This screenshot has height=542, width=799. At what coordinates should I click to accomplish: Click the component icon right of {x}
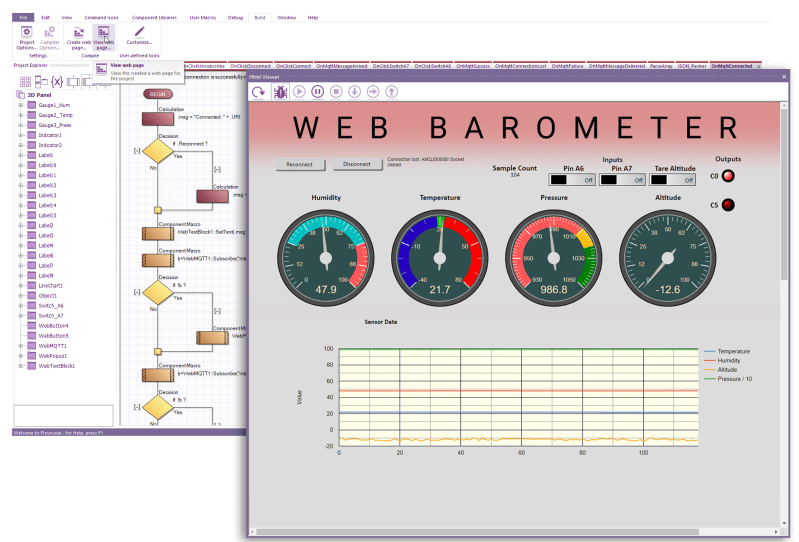(73, 82)
